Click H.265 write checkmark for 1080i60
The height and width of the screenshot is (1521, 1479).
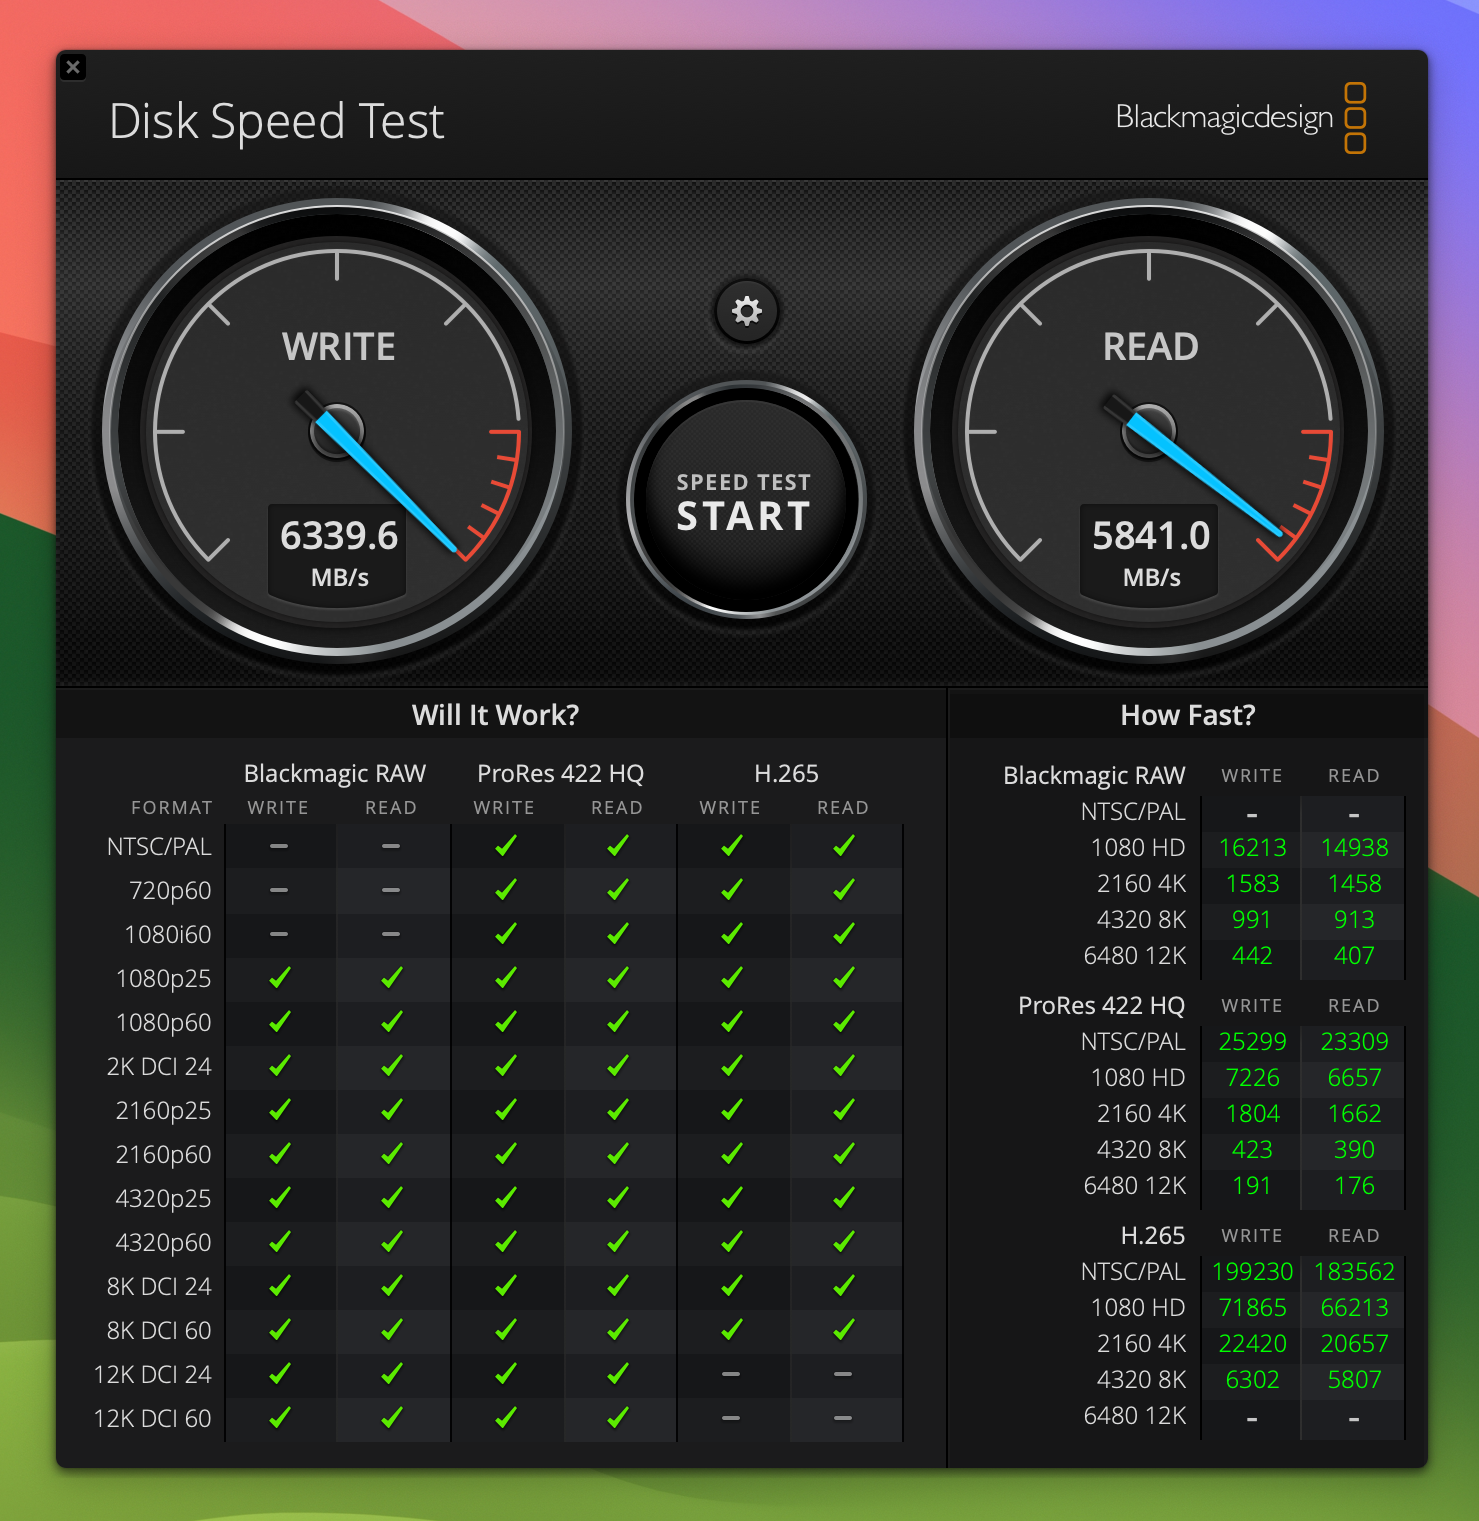[x=732, y=934]
